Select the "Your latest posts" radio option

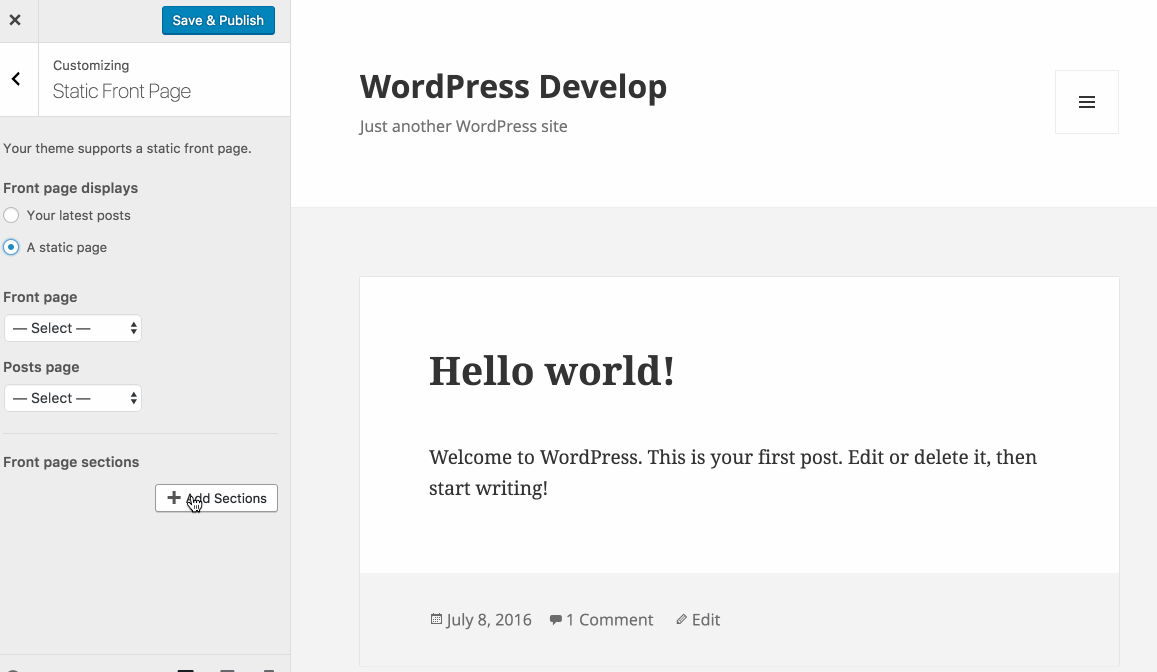point(11,215)
